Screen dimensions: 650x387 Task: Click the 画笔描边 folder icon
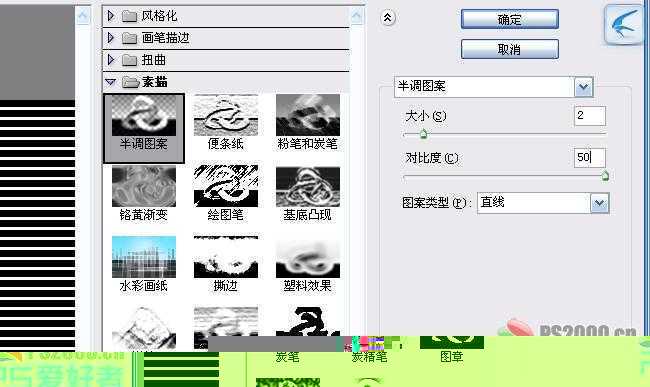point(129,38)
